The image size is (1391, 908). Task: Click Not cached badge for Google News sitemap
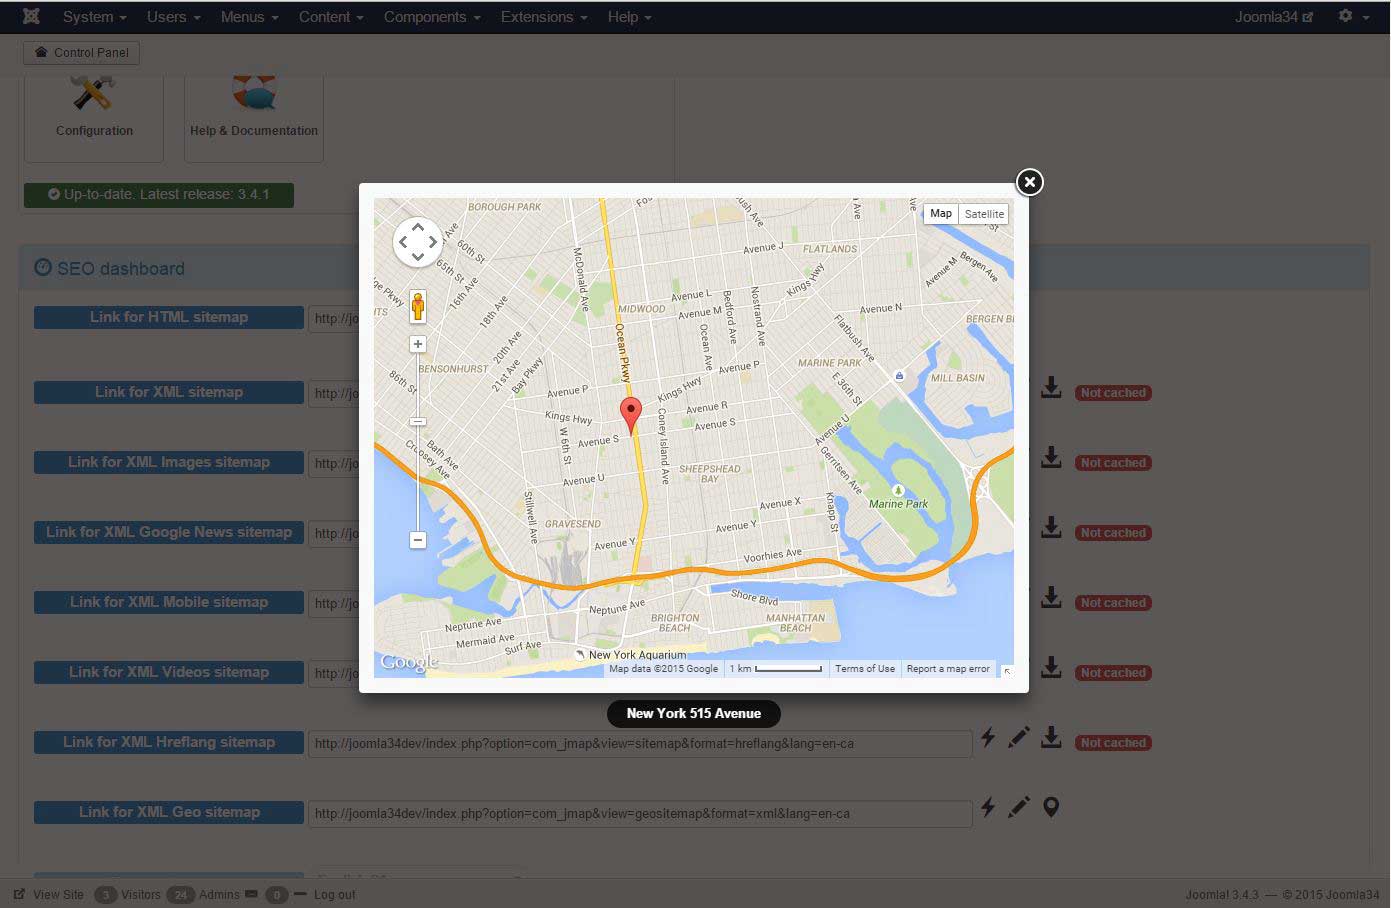tap(1113, 533)
